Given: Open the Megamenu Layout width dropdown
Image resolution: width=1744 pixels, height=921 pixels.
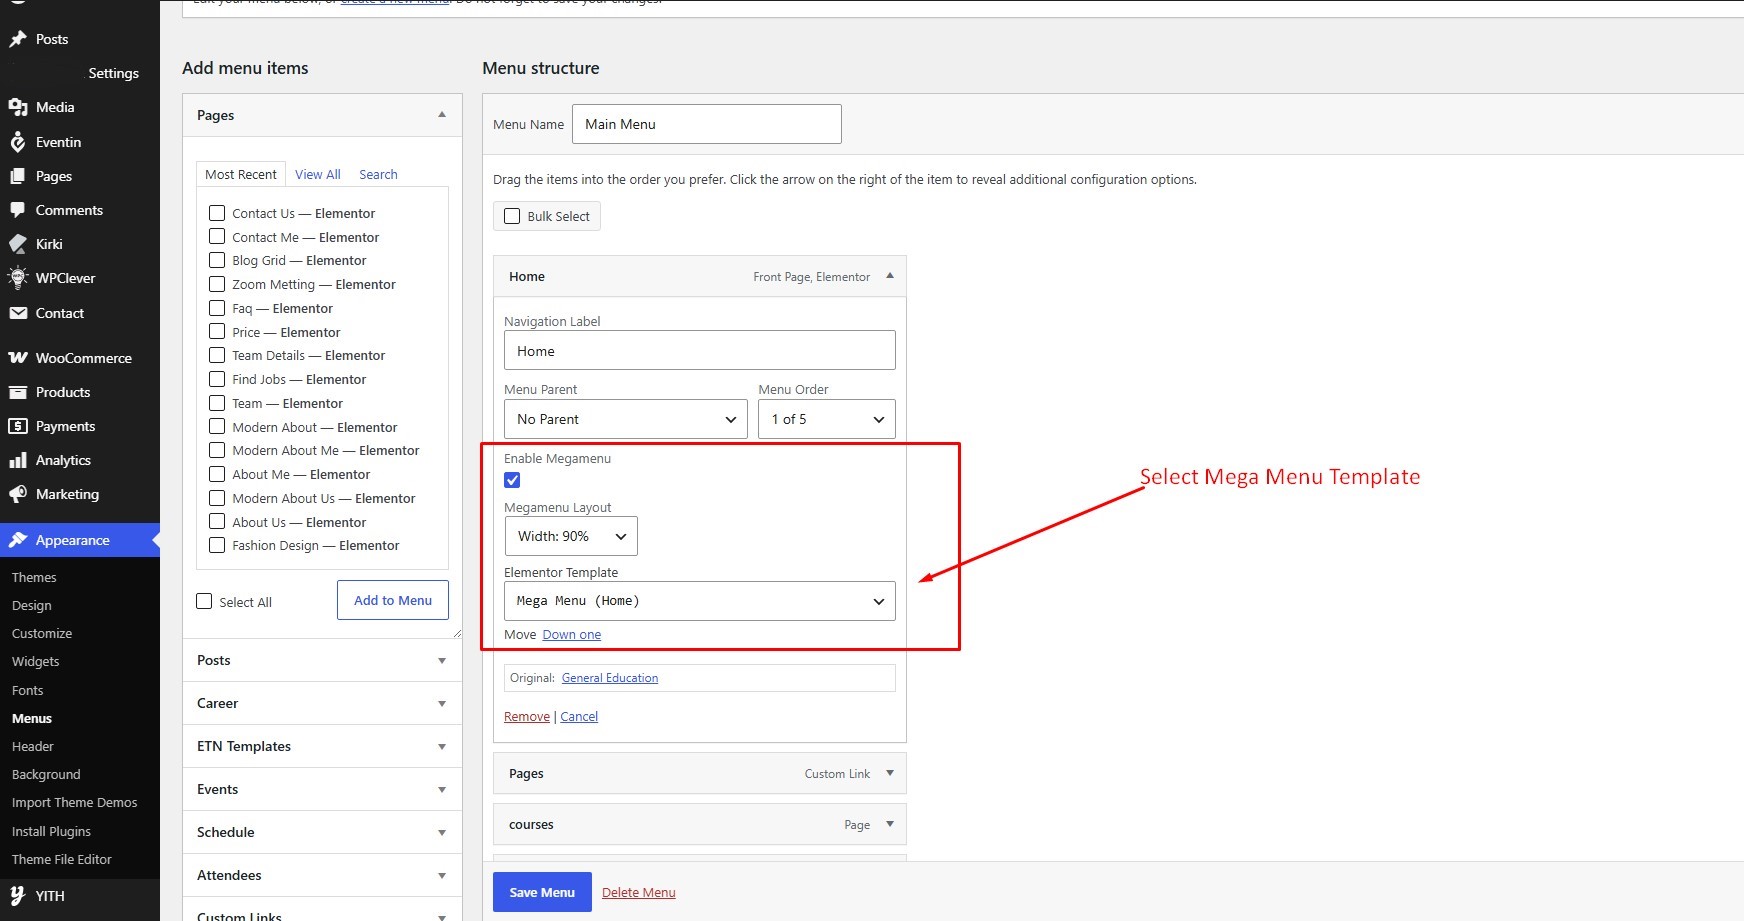Looking at the screenshot, I should [x=571, y=536].
